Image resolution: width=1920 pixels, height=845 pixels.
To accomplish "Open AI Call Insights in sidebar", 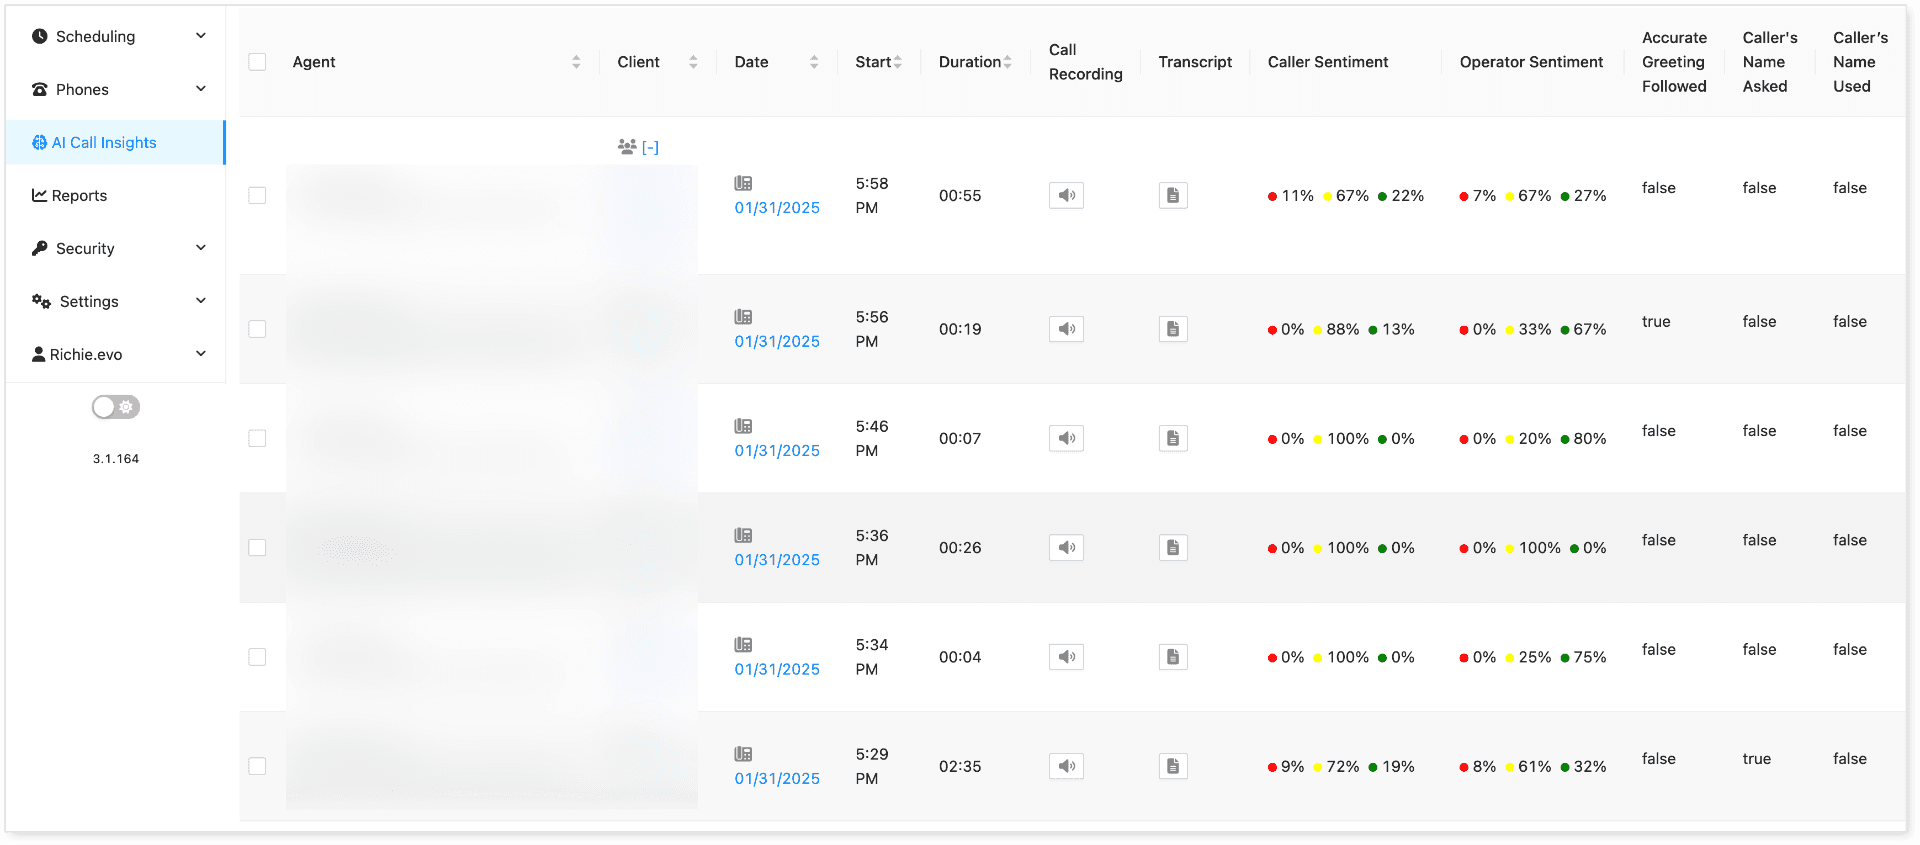I will pos(115,142).
